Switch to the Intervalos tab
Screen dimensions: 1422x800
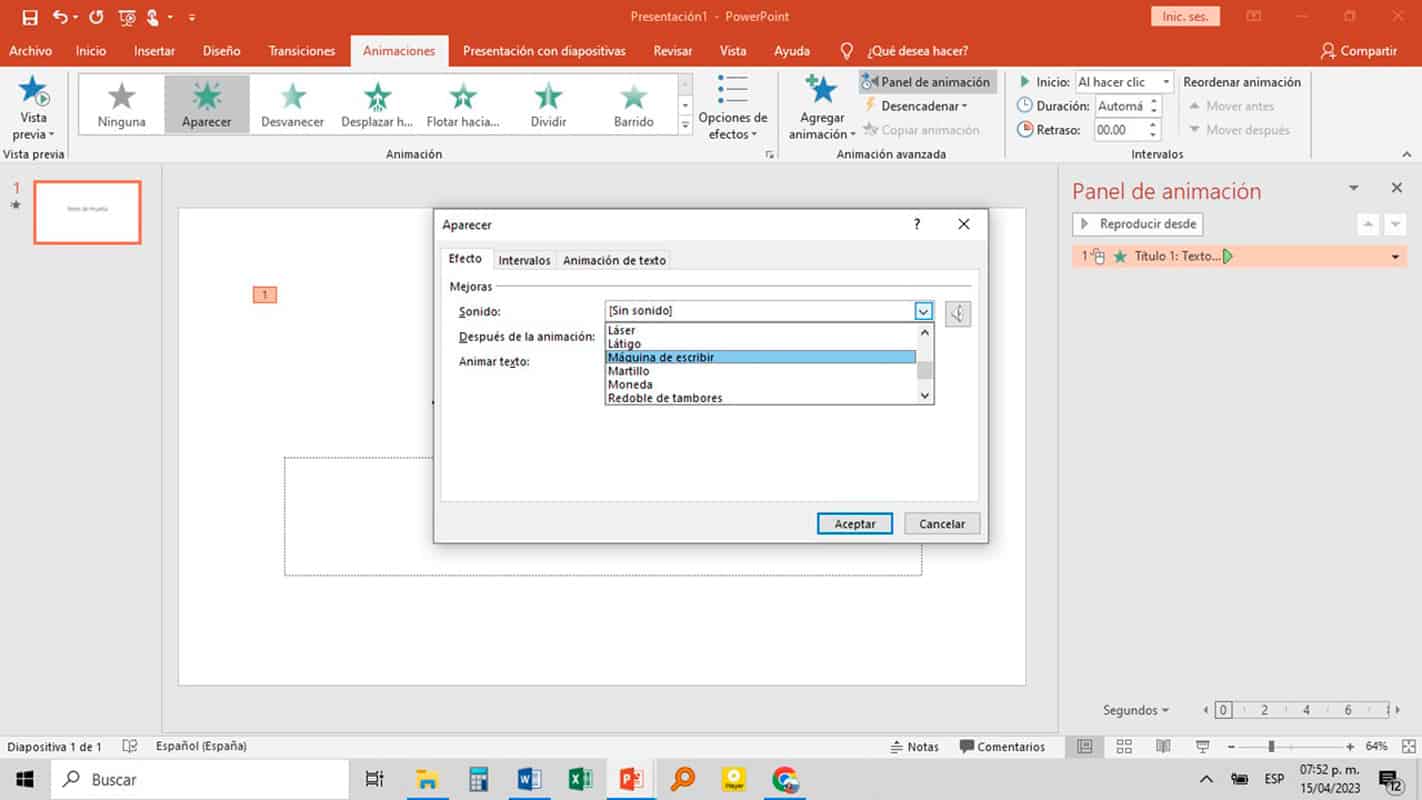point(524,260)
